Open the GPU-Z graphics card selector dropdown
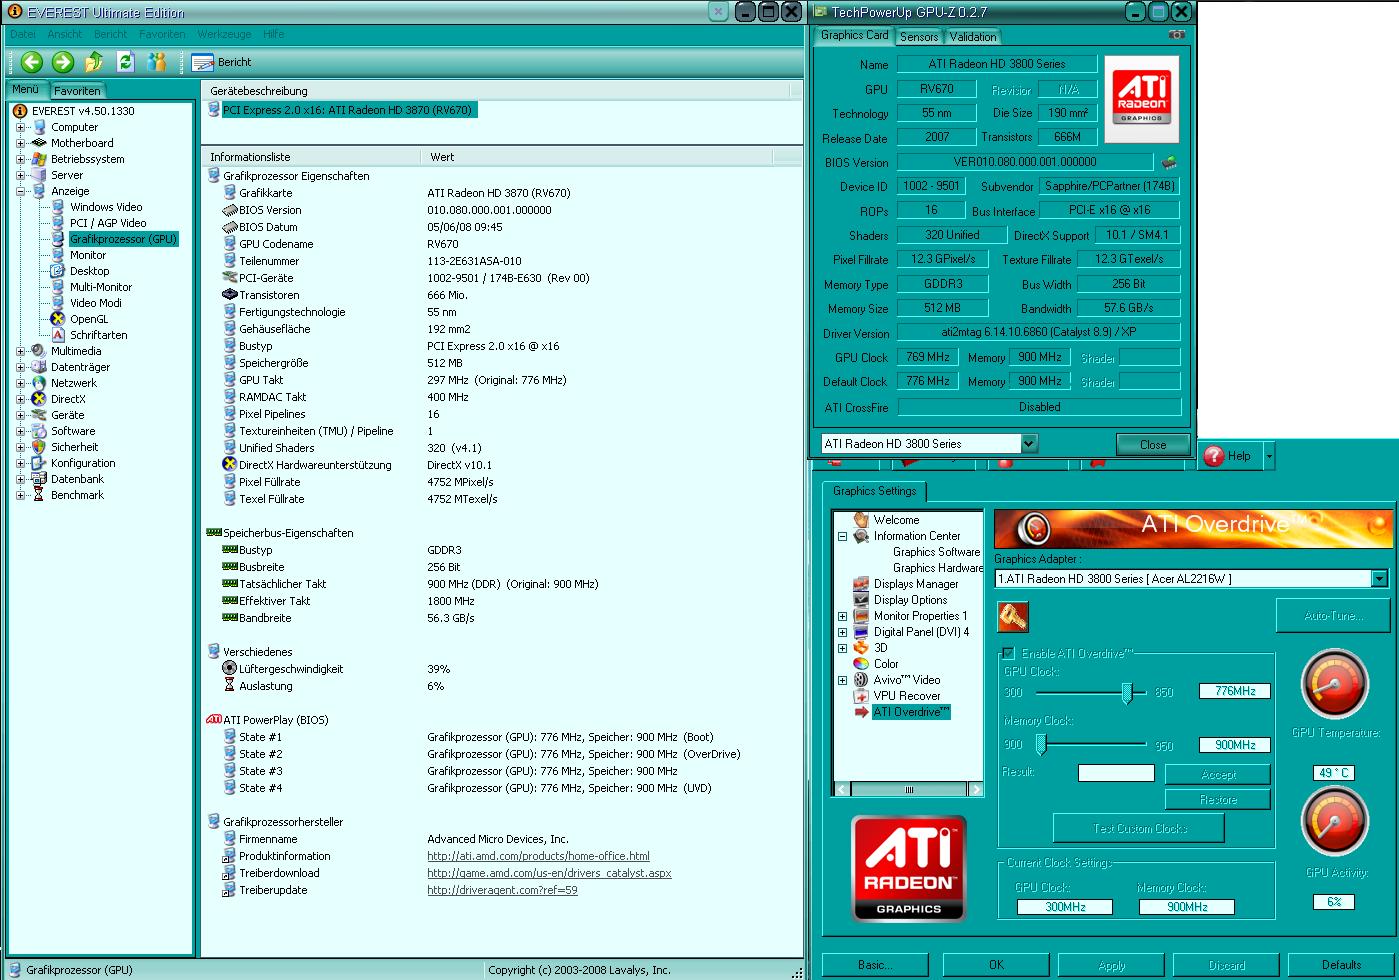The width and height of the screenshot is (1399, 980). [x=1029, y=443]
